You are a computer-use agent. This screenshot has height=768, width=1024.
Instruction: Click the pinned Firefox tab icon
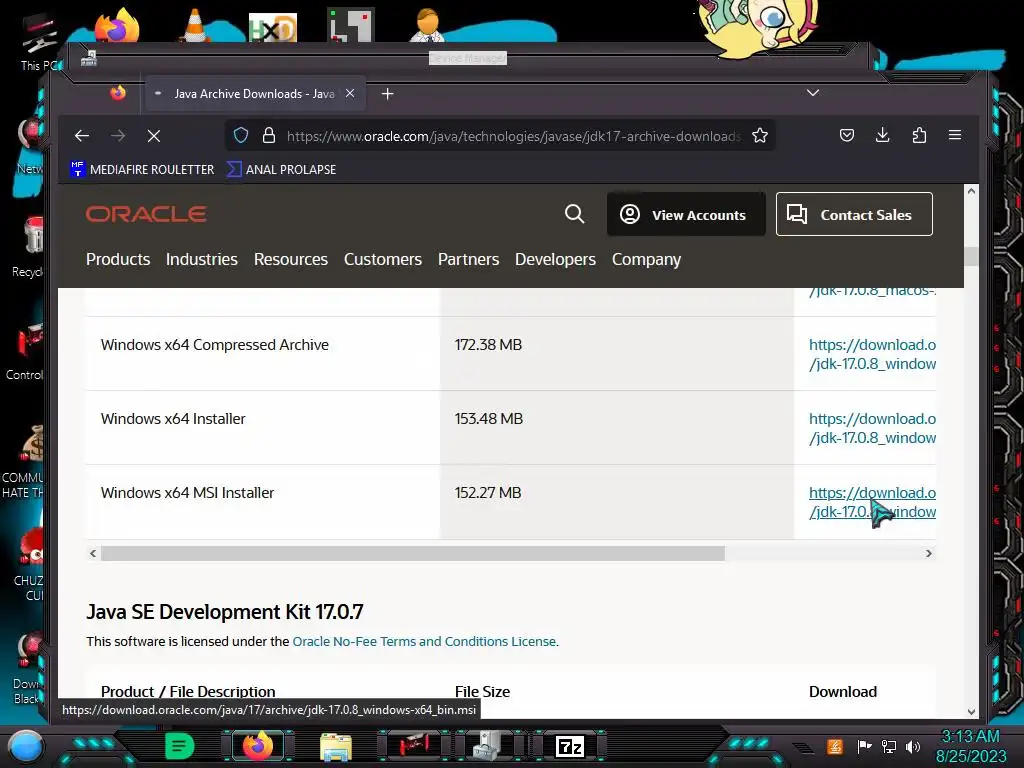coord(118,93)
